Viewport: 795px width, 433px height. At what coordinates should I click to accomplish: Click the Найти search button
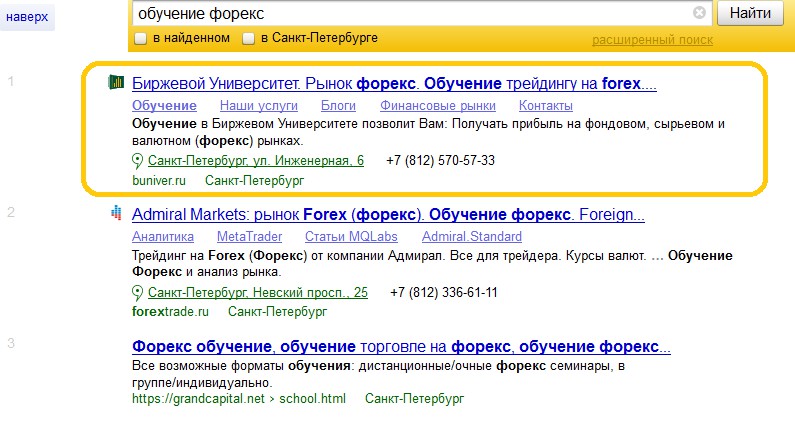[x=750, y=13]
